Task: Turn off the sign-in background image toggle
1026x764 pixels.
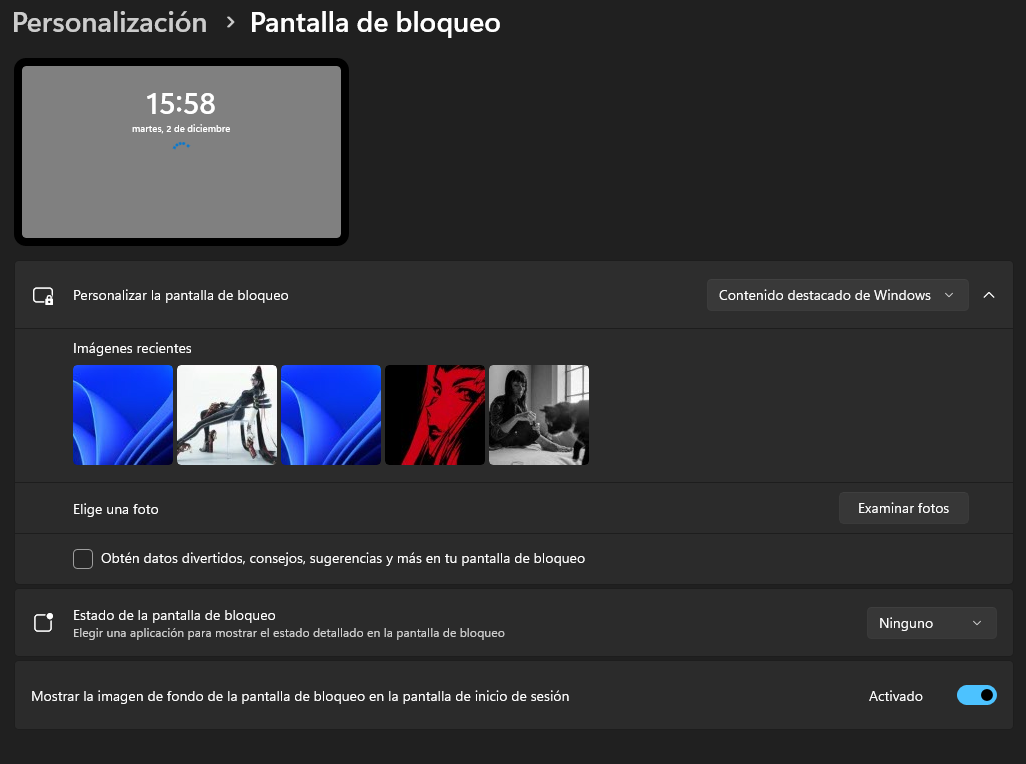Action: [976, 695]
